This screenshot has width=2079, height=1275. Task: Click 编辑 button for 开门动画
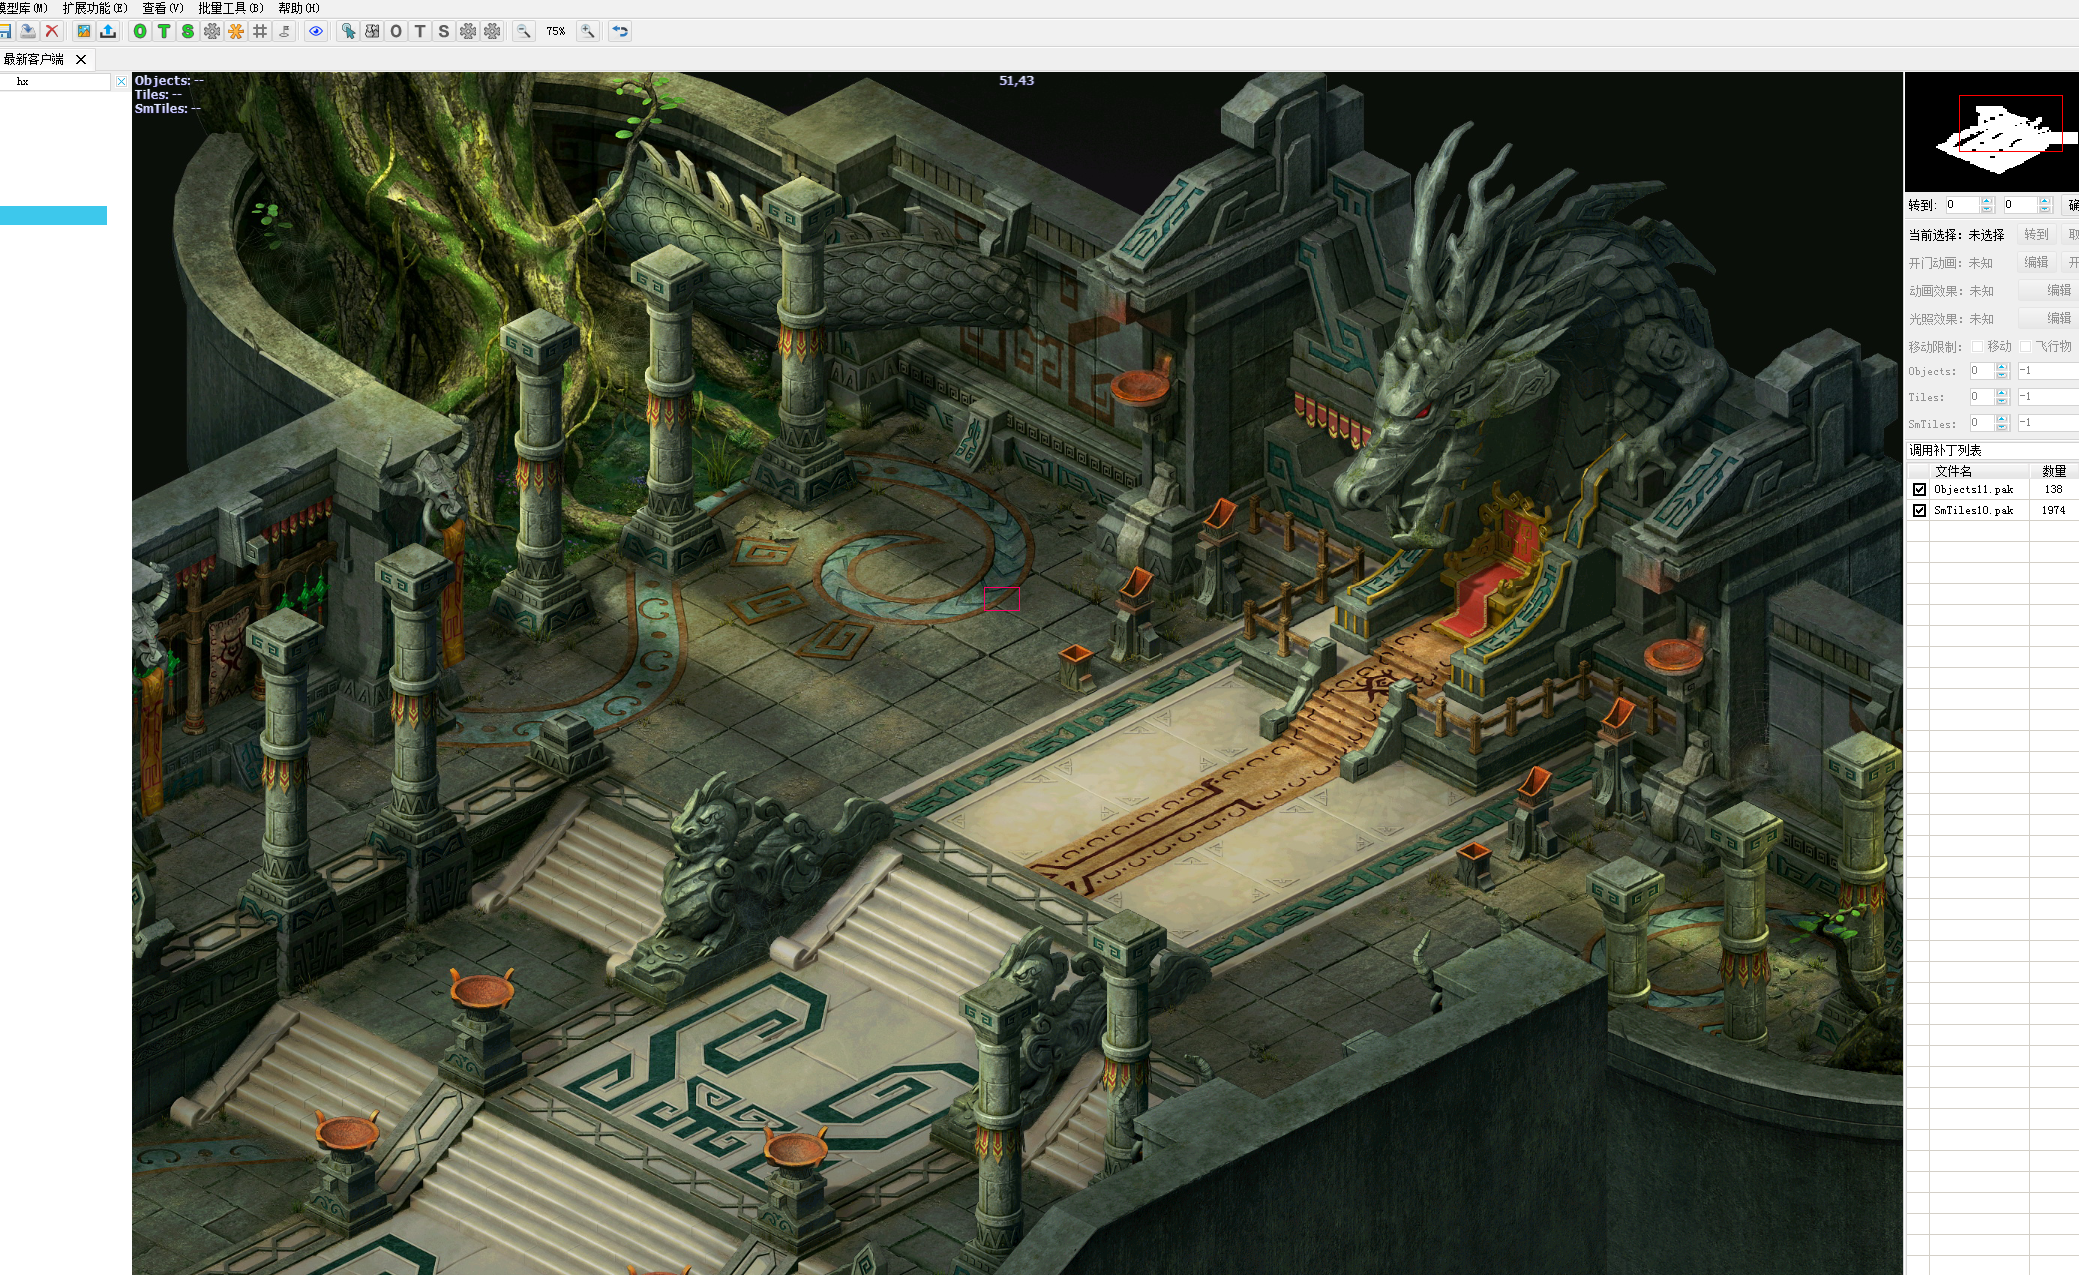(2036, 262)
